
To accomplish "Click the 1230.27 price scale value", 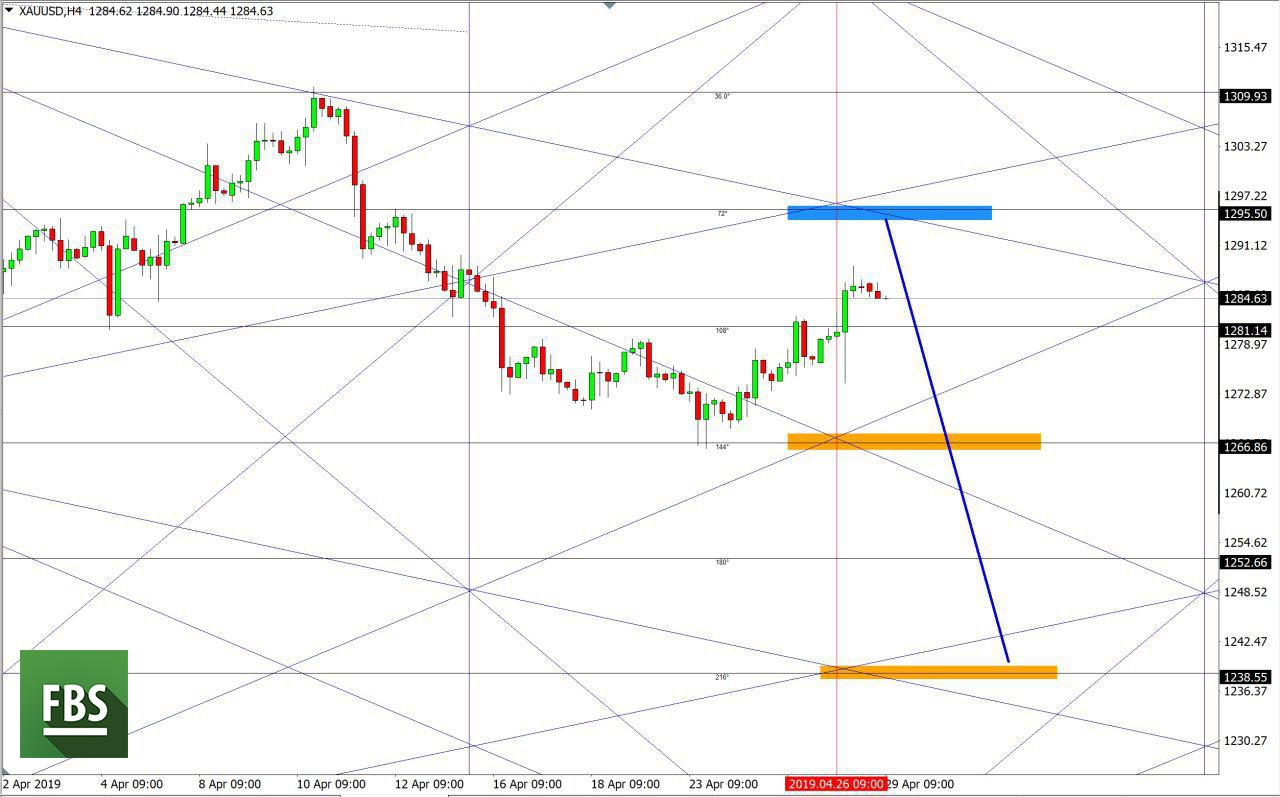I will [1246, 741].
